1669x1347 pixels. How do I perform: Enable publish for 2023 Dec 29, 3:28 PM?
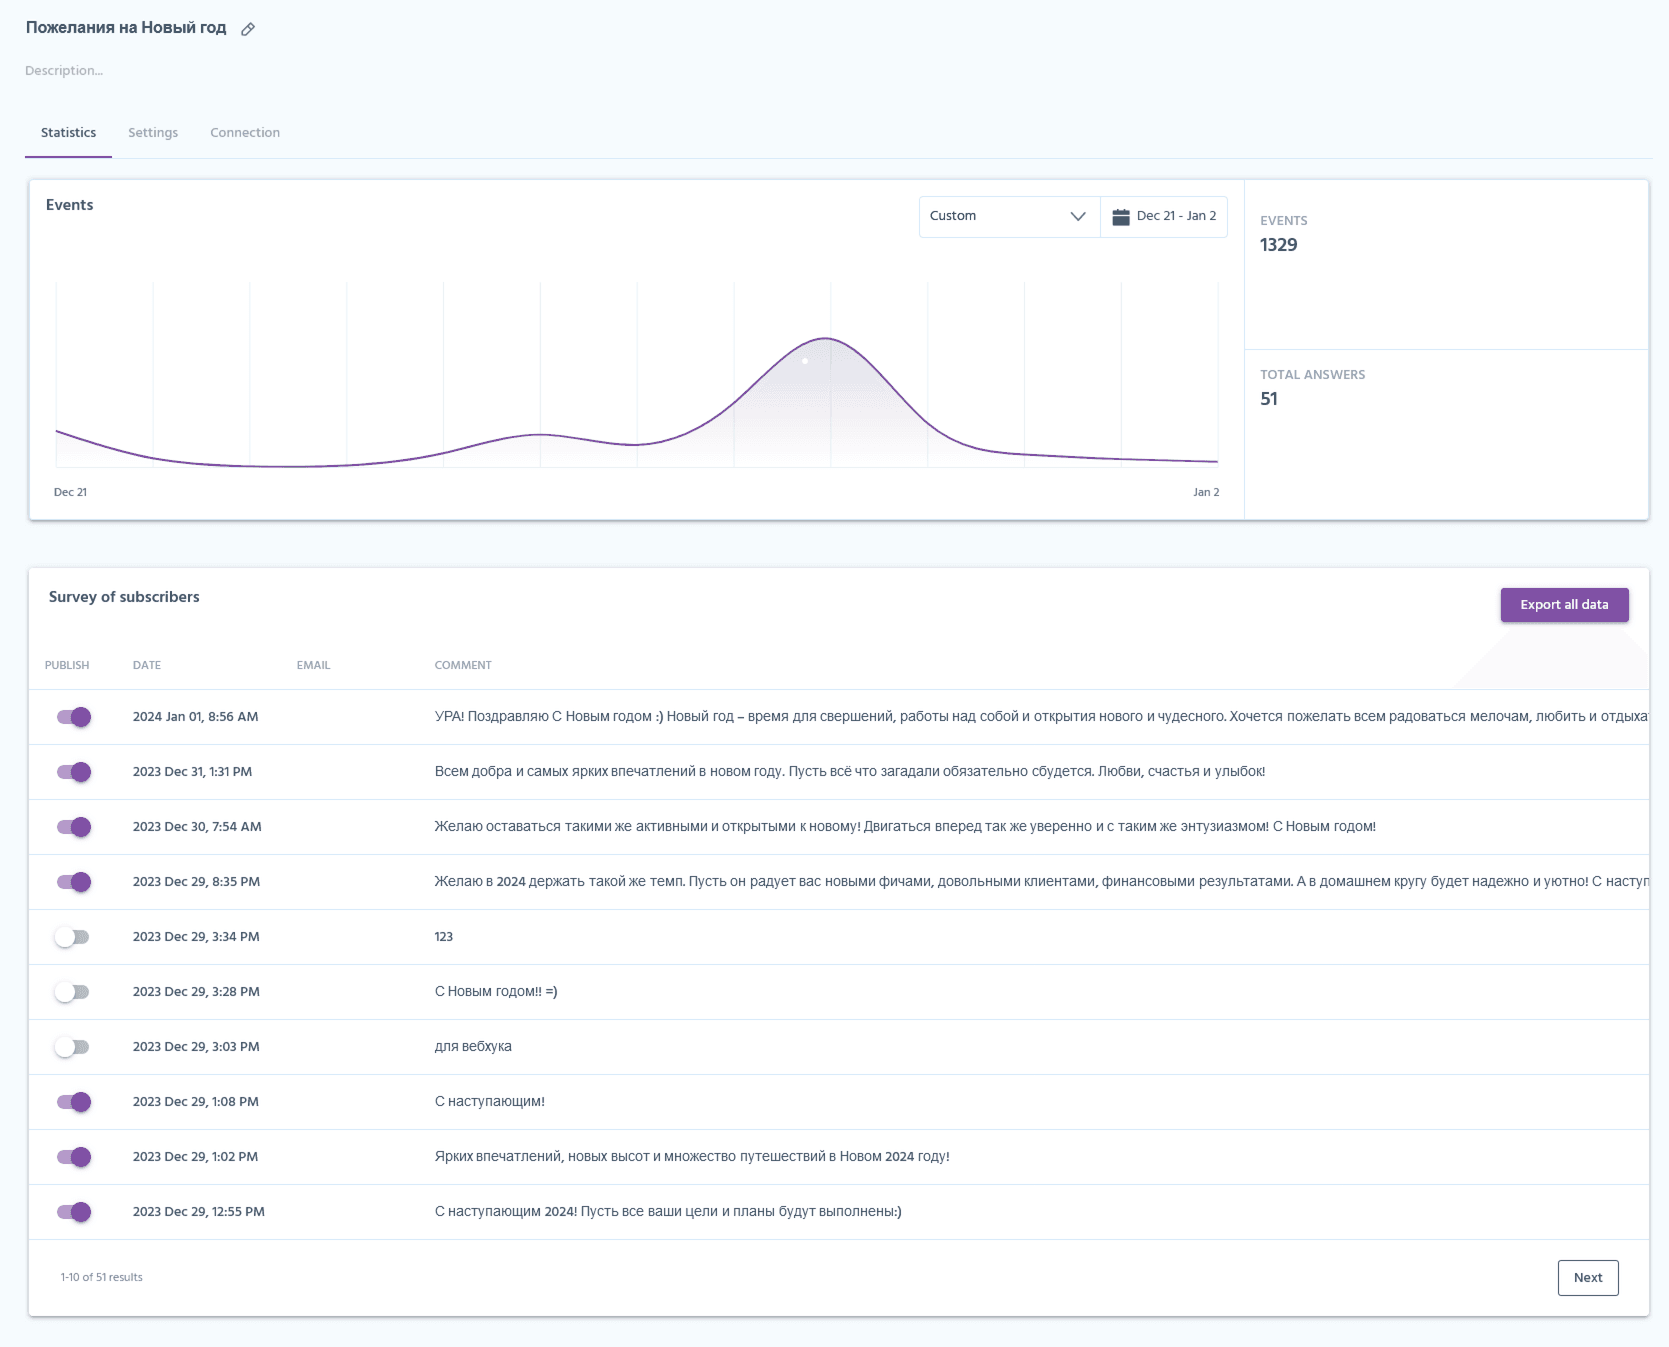[72, 992]
